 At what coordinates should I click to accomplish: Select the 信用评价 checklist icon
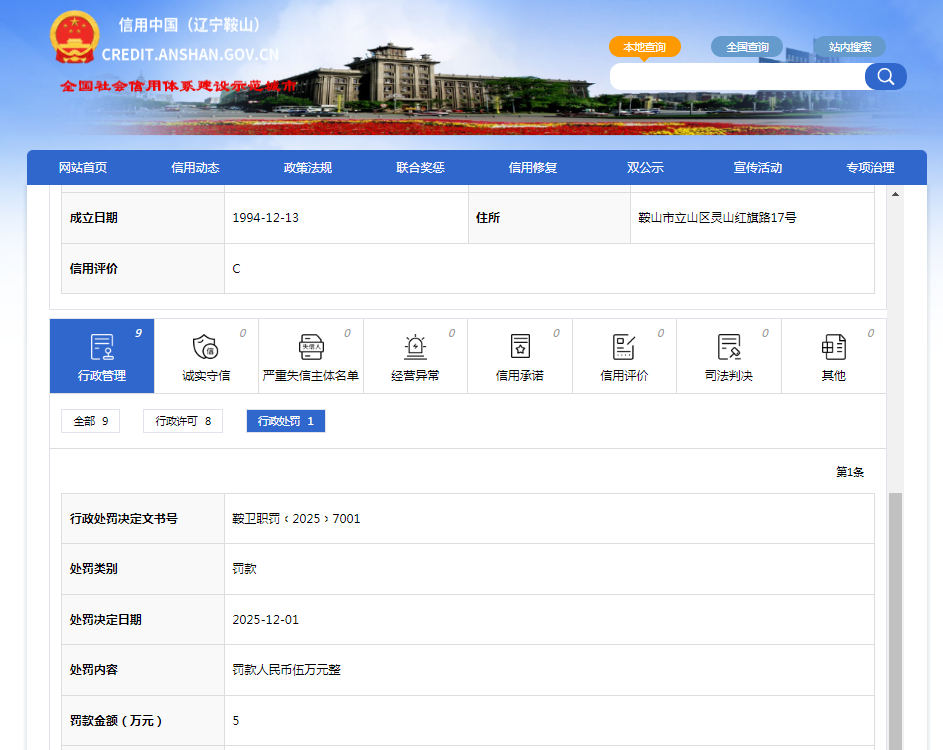[x=624, y=347]
